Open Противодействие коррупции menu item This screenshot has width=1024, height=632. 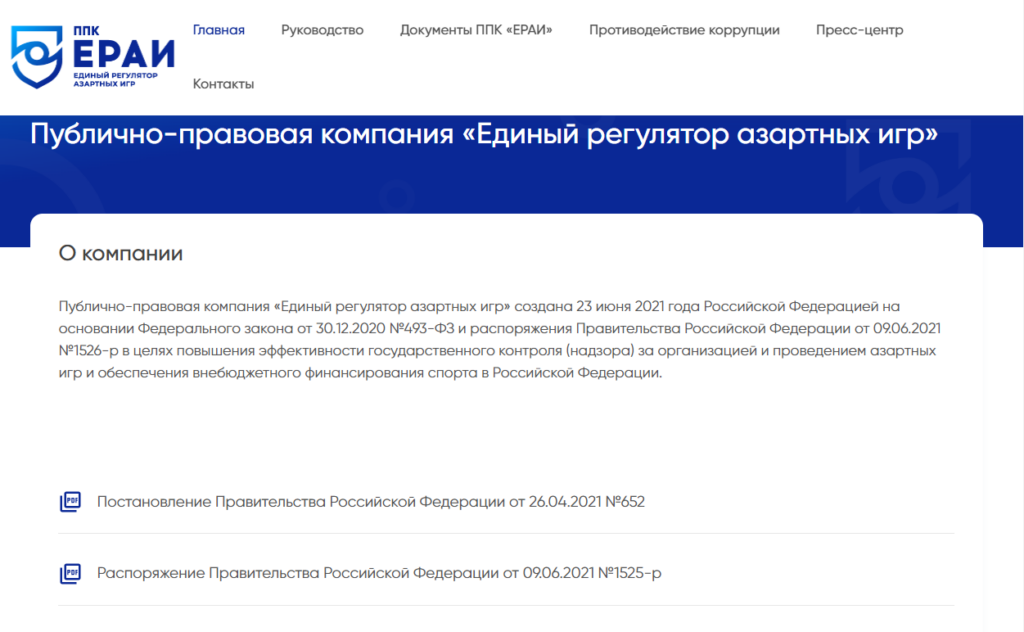click(x=684, y=30)
